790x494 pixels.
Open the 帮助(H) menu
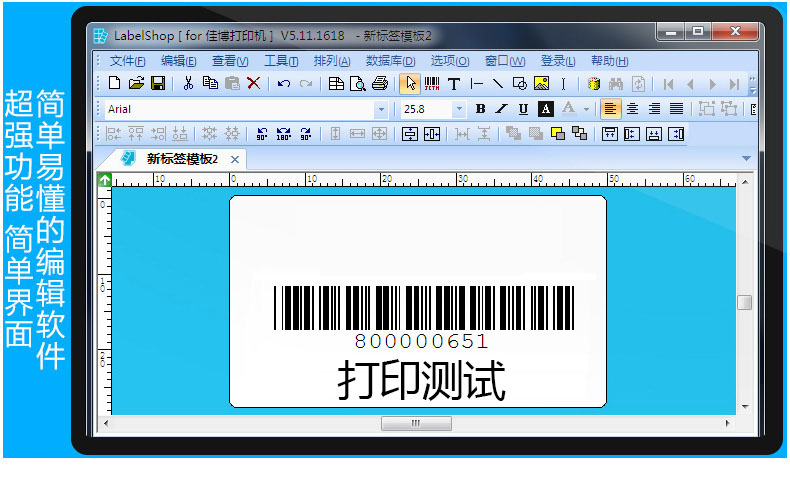pyautogui.click(x=610, y=61)
